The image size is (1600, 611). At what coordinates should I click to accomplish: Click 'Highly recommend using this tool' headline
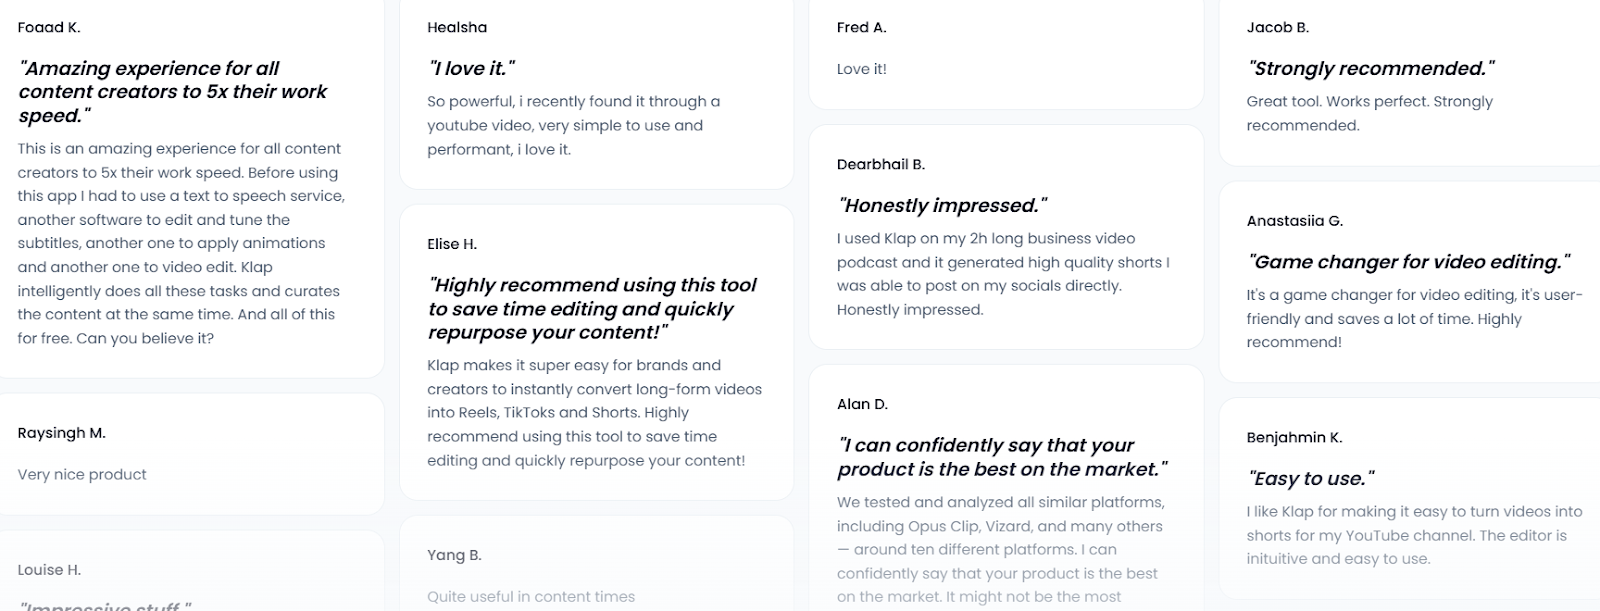click(x=592, y=309)
